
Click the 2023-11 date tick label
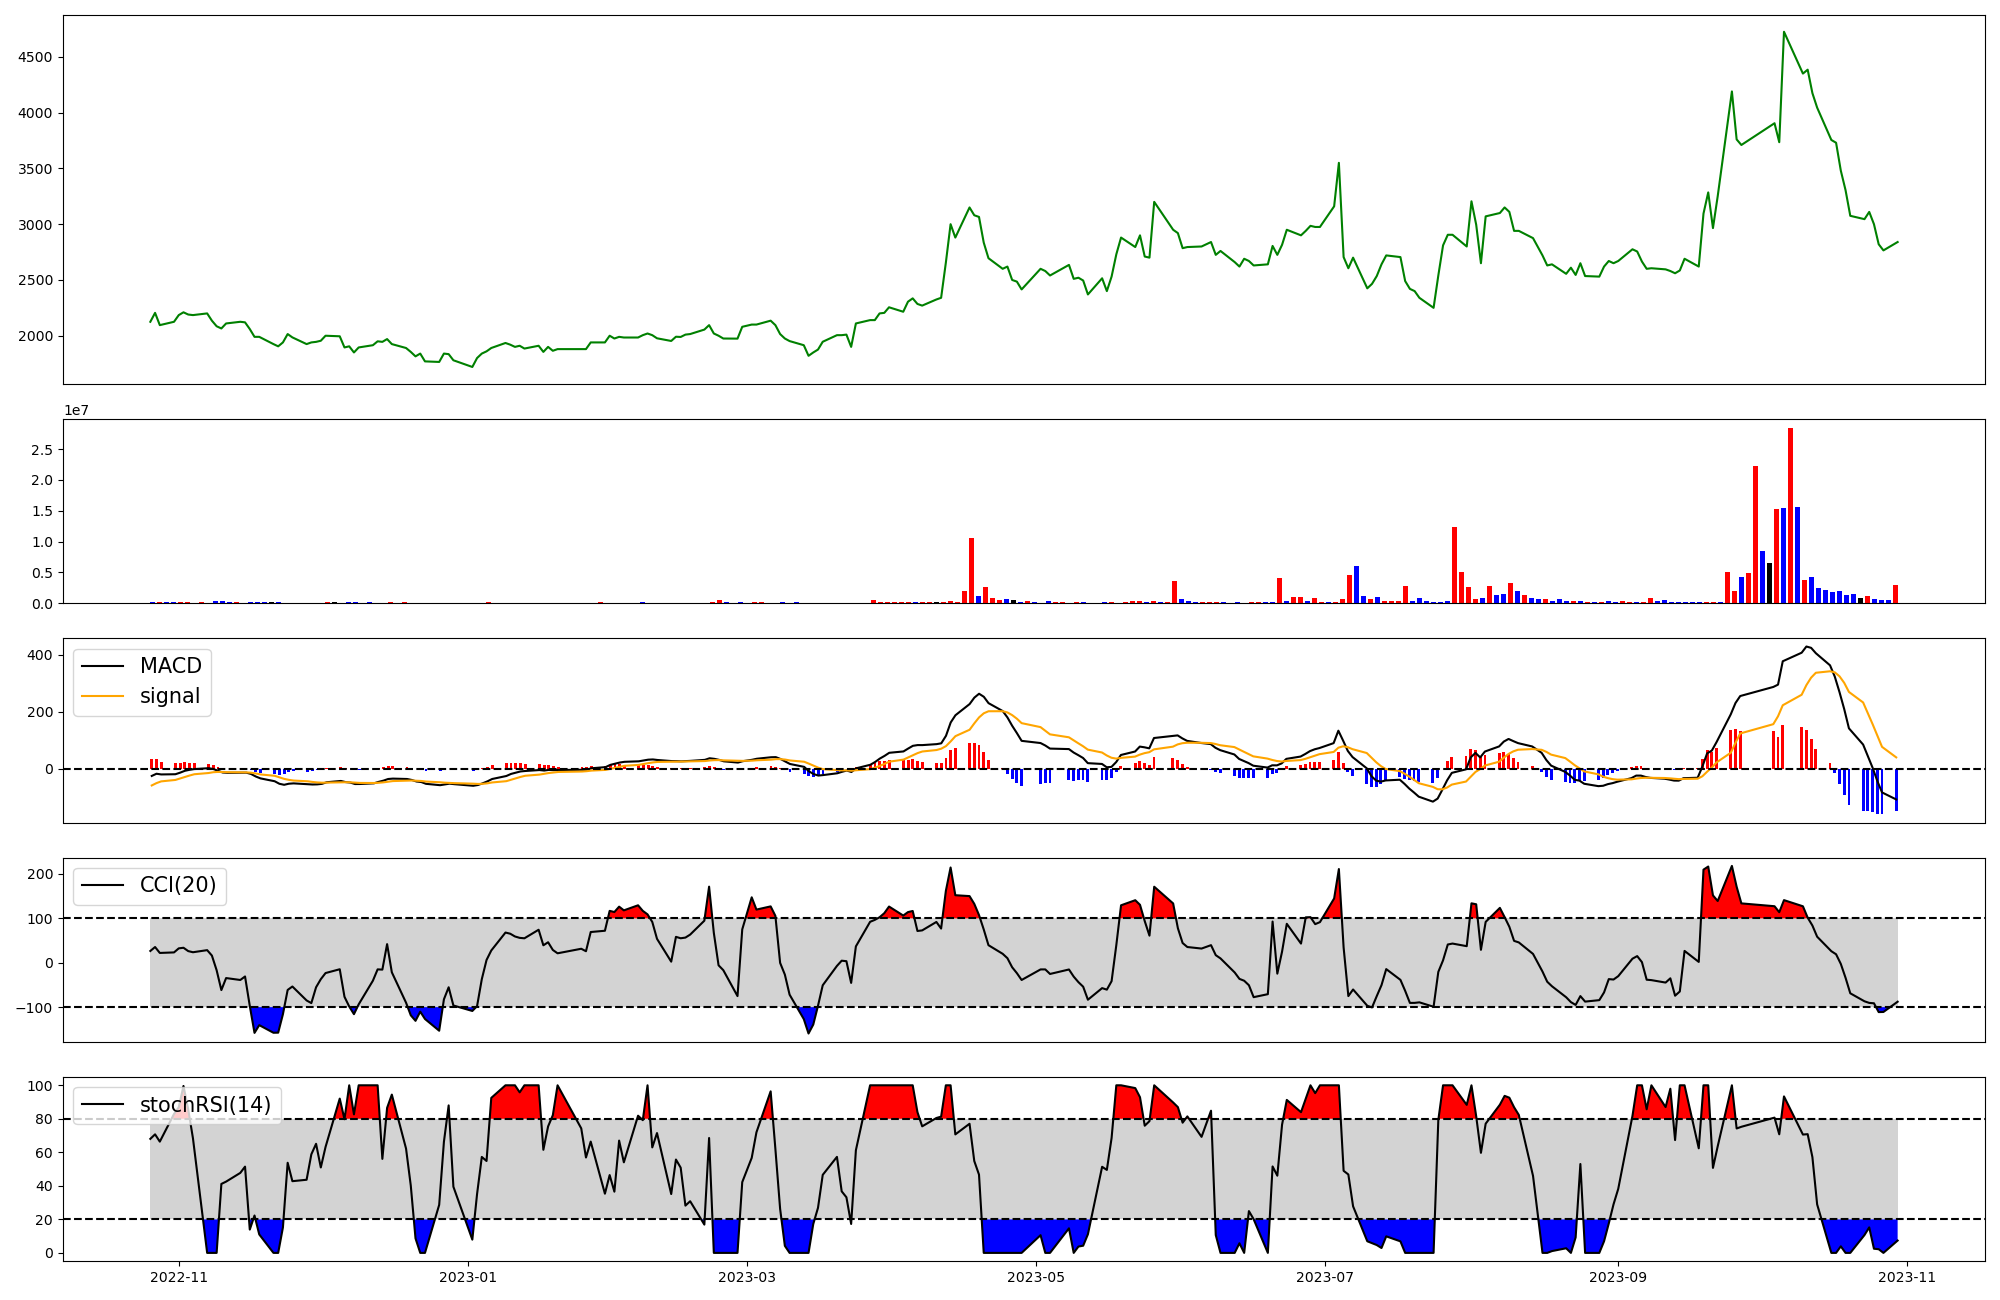tap(1907, 1277)
